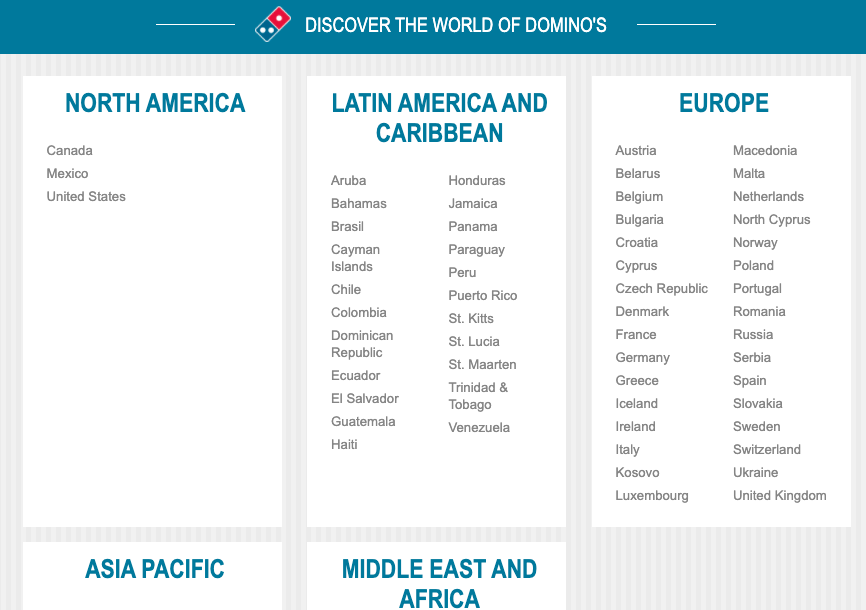Choose Mexico from North America list
This screenshot has width=866, height=610.
click(67, 173)
